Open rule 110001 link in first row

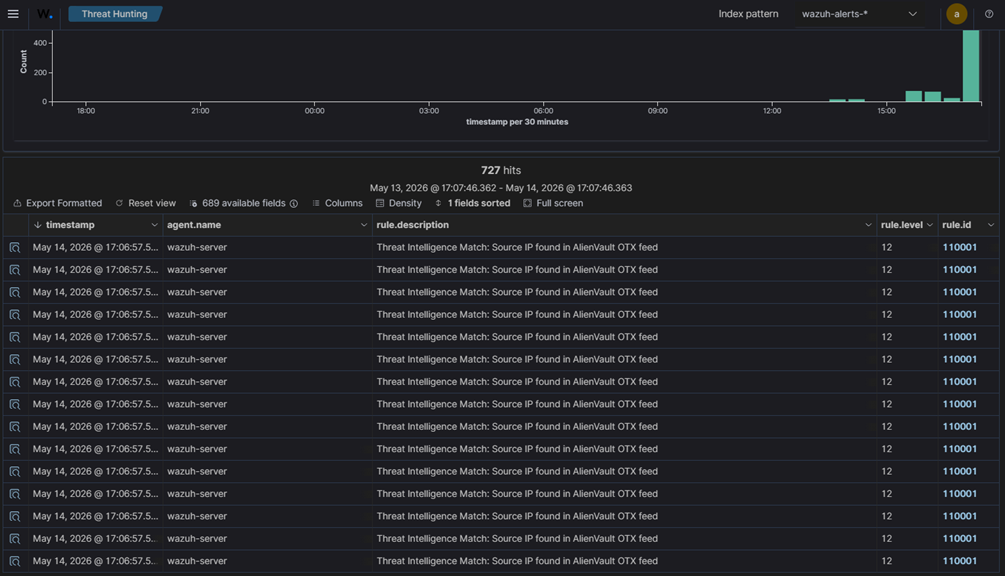pos(959,247)
